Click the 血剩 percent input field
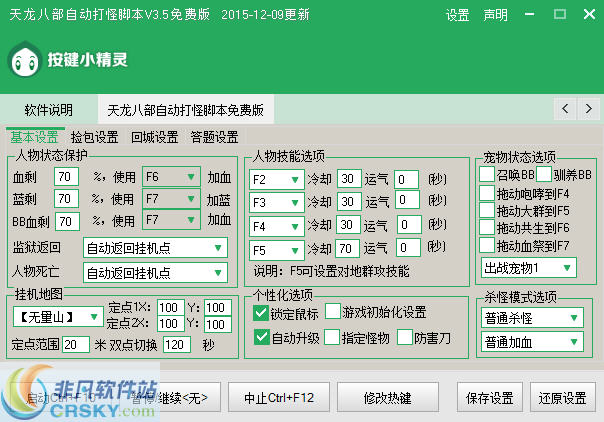 (67, 177)
